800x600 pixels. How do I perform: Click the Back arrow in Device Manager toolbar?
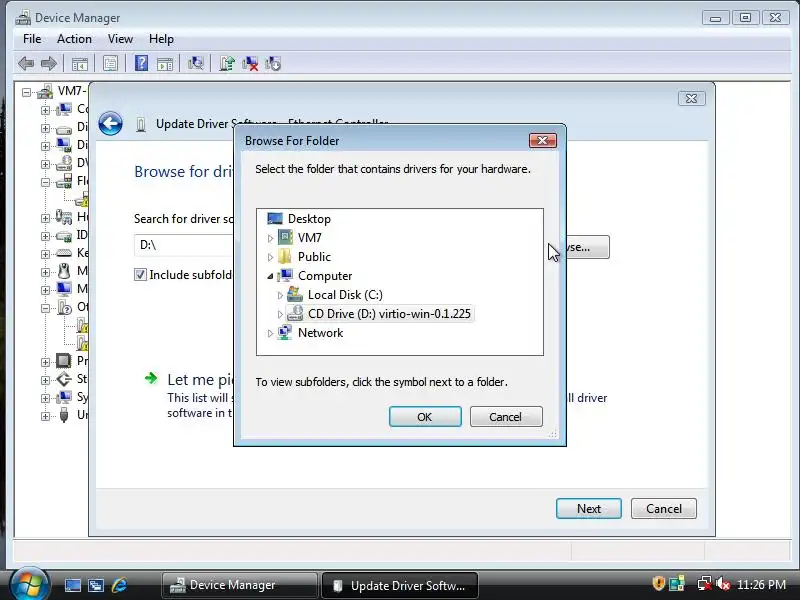pos(26,64)
